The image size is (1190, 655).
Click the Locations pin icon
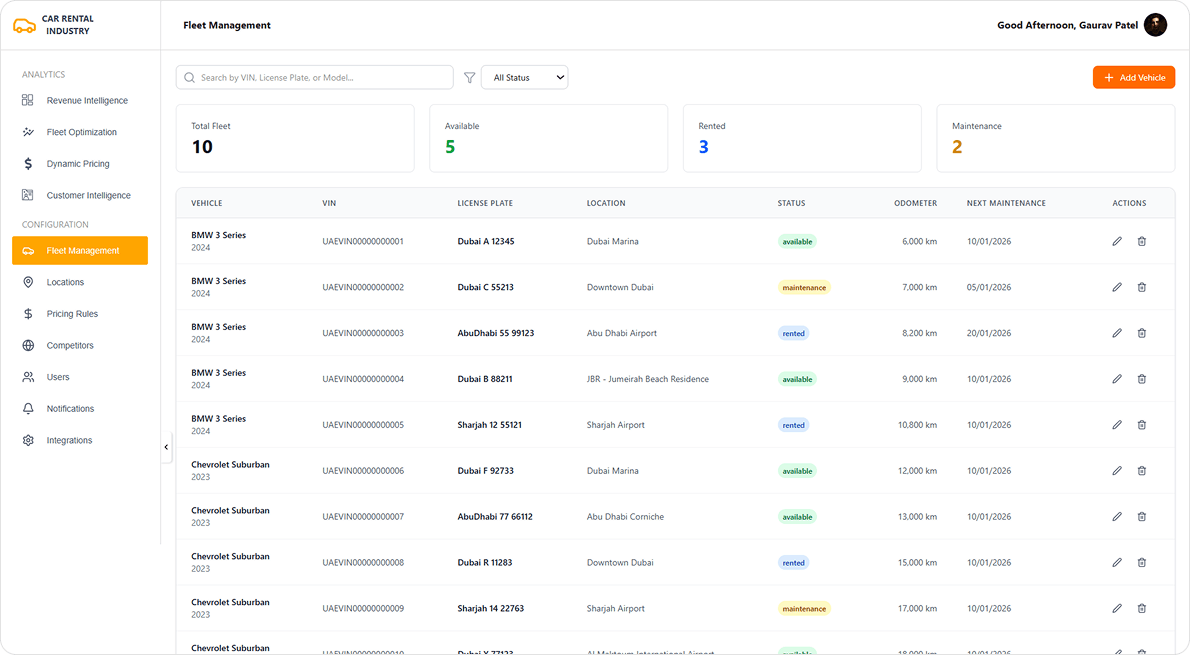tap(28, 281)
